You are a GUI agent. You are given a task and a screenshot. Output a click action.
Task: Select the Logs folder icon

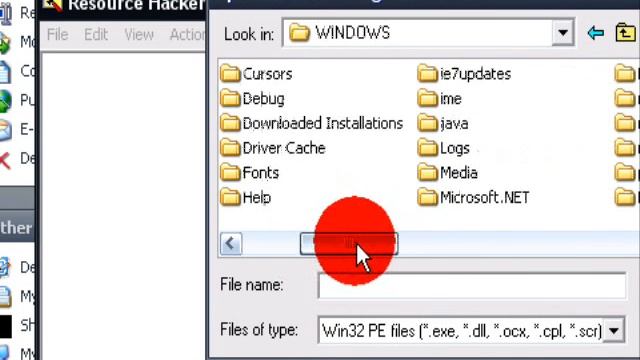click(428, 148)
